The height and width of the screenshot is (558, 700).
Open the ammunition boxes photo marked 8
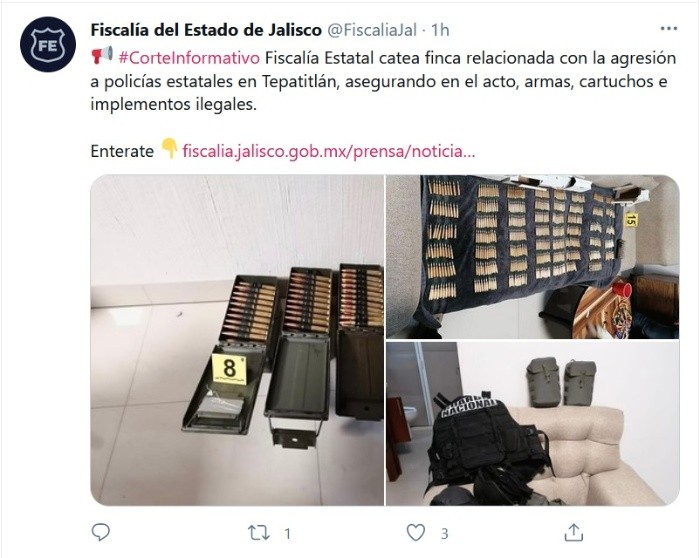coord(237,340)
